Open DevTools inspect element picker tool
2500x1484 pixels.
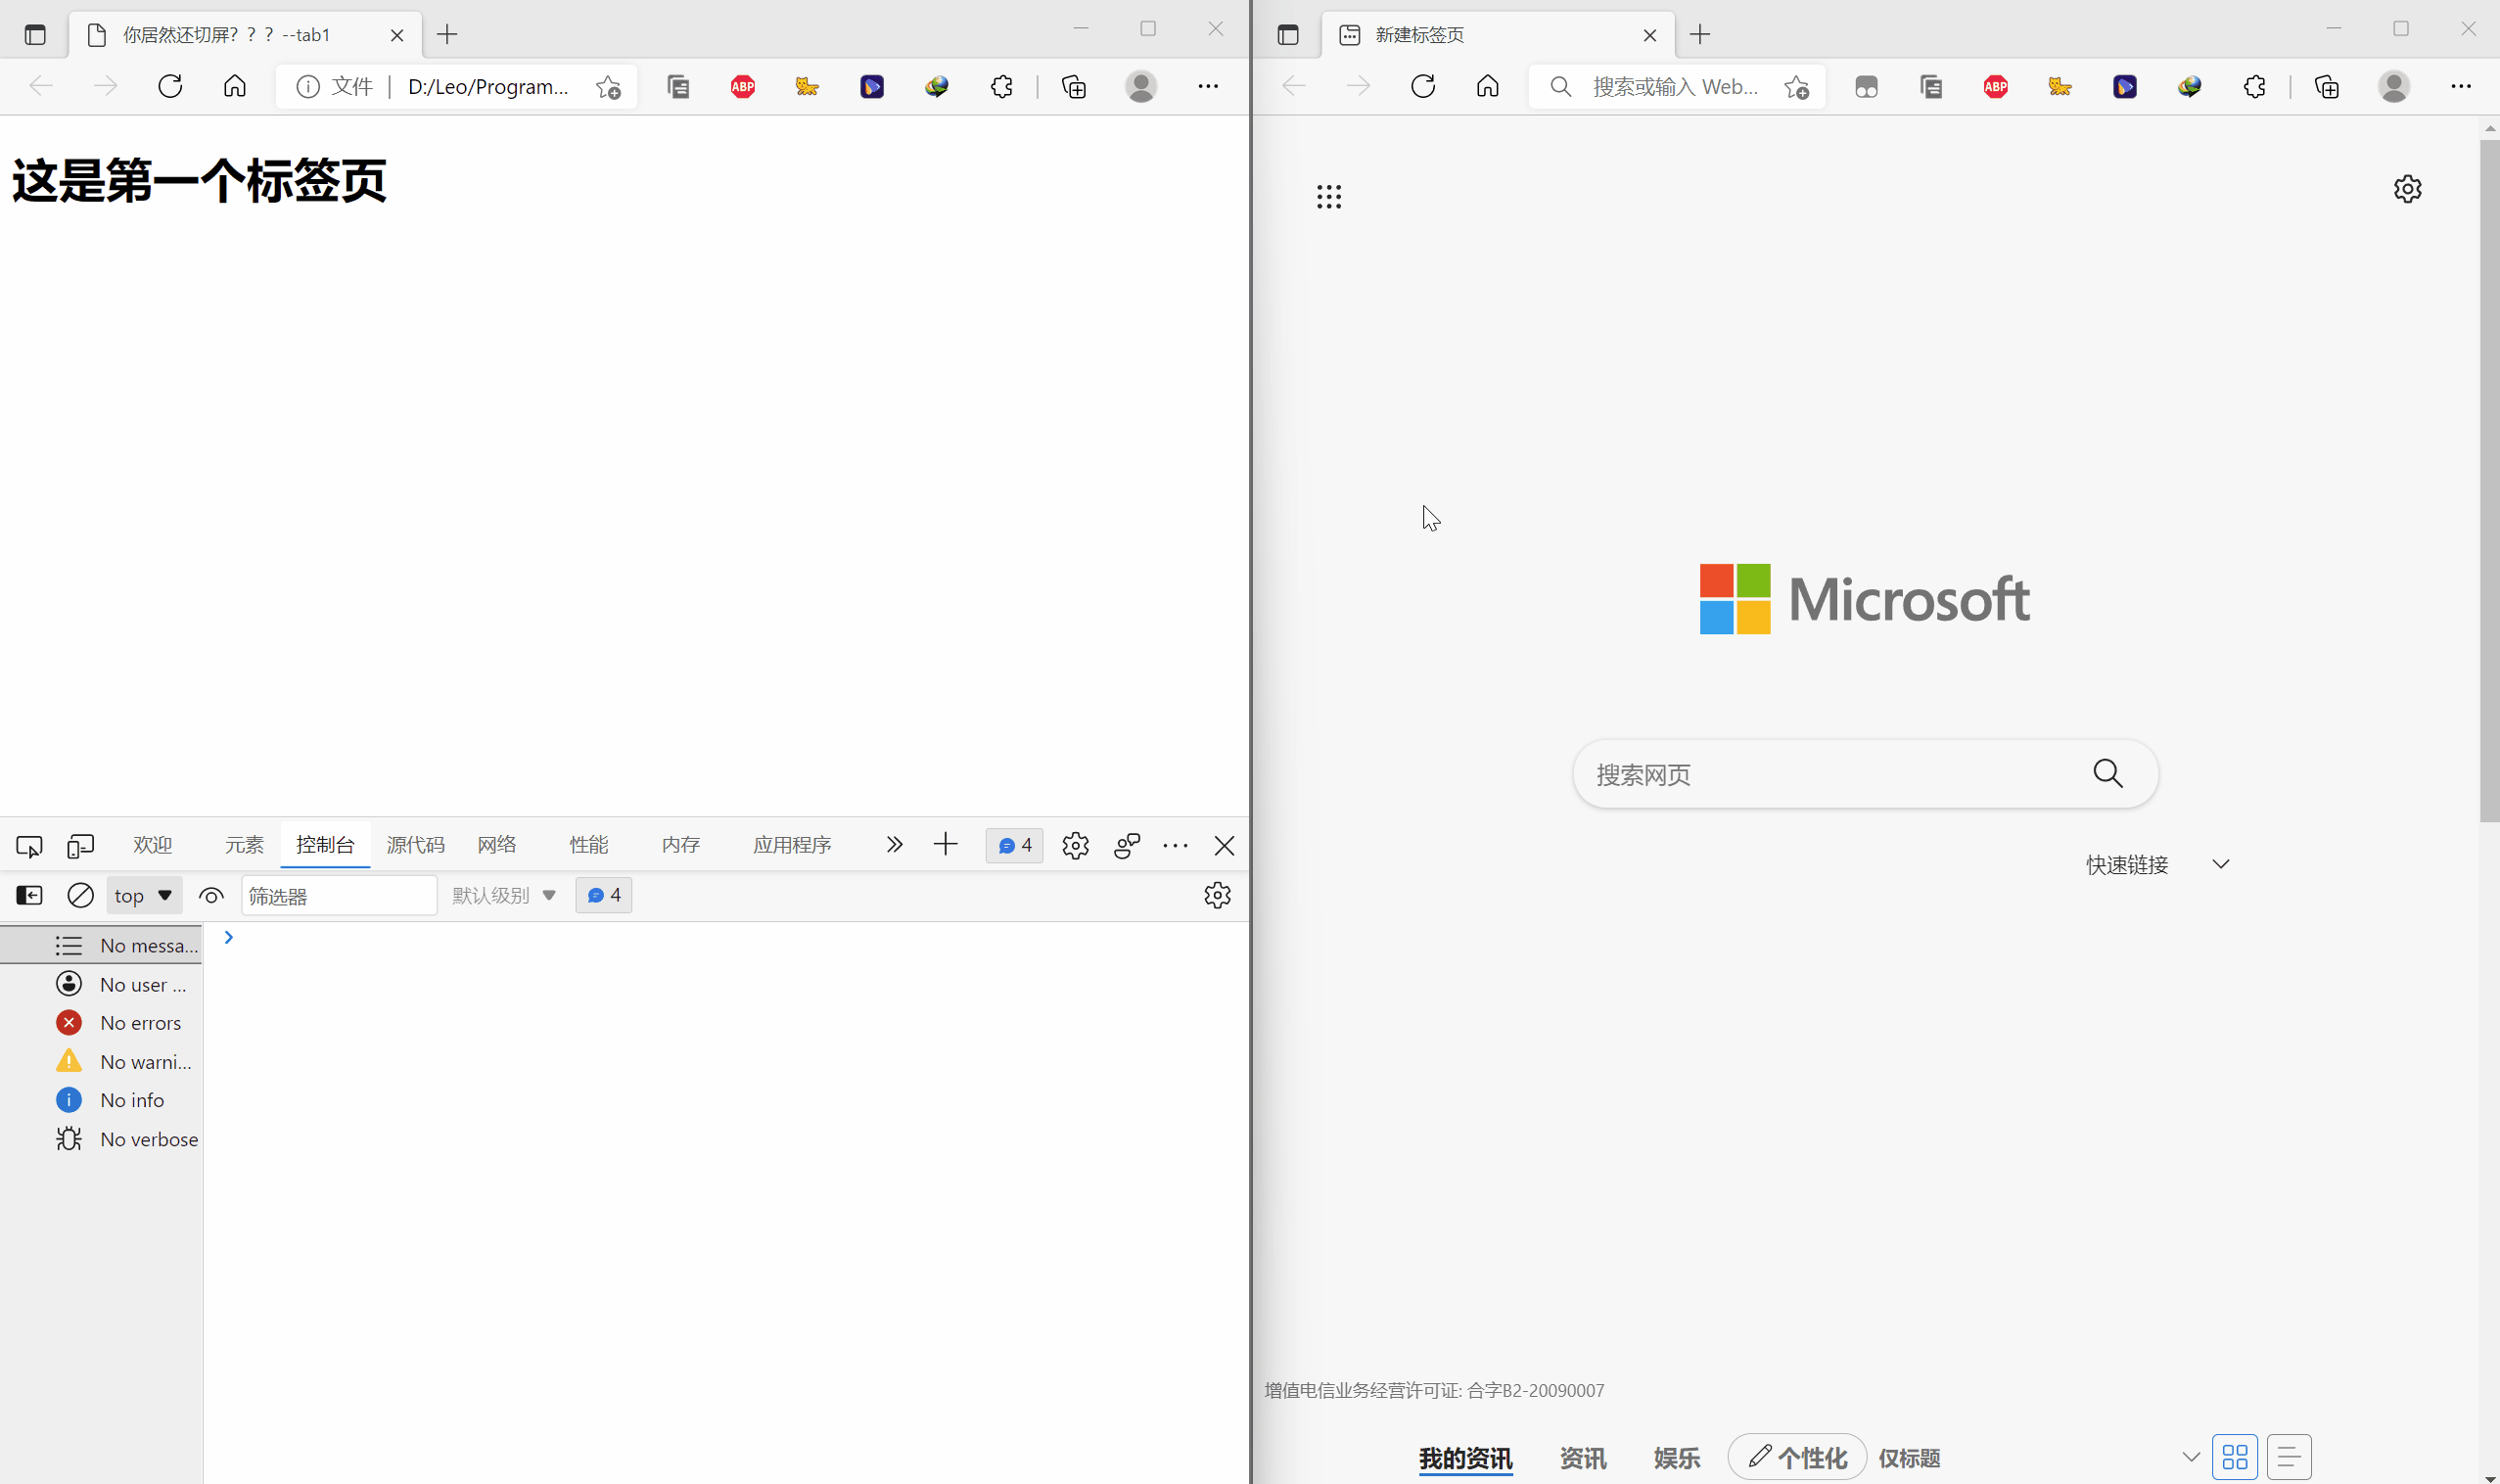29,846
